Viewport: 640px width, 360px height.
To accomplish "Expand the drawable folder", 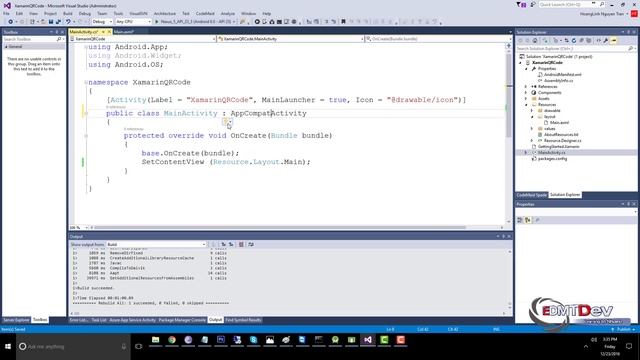I will point(532,111).
